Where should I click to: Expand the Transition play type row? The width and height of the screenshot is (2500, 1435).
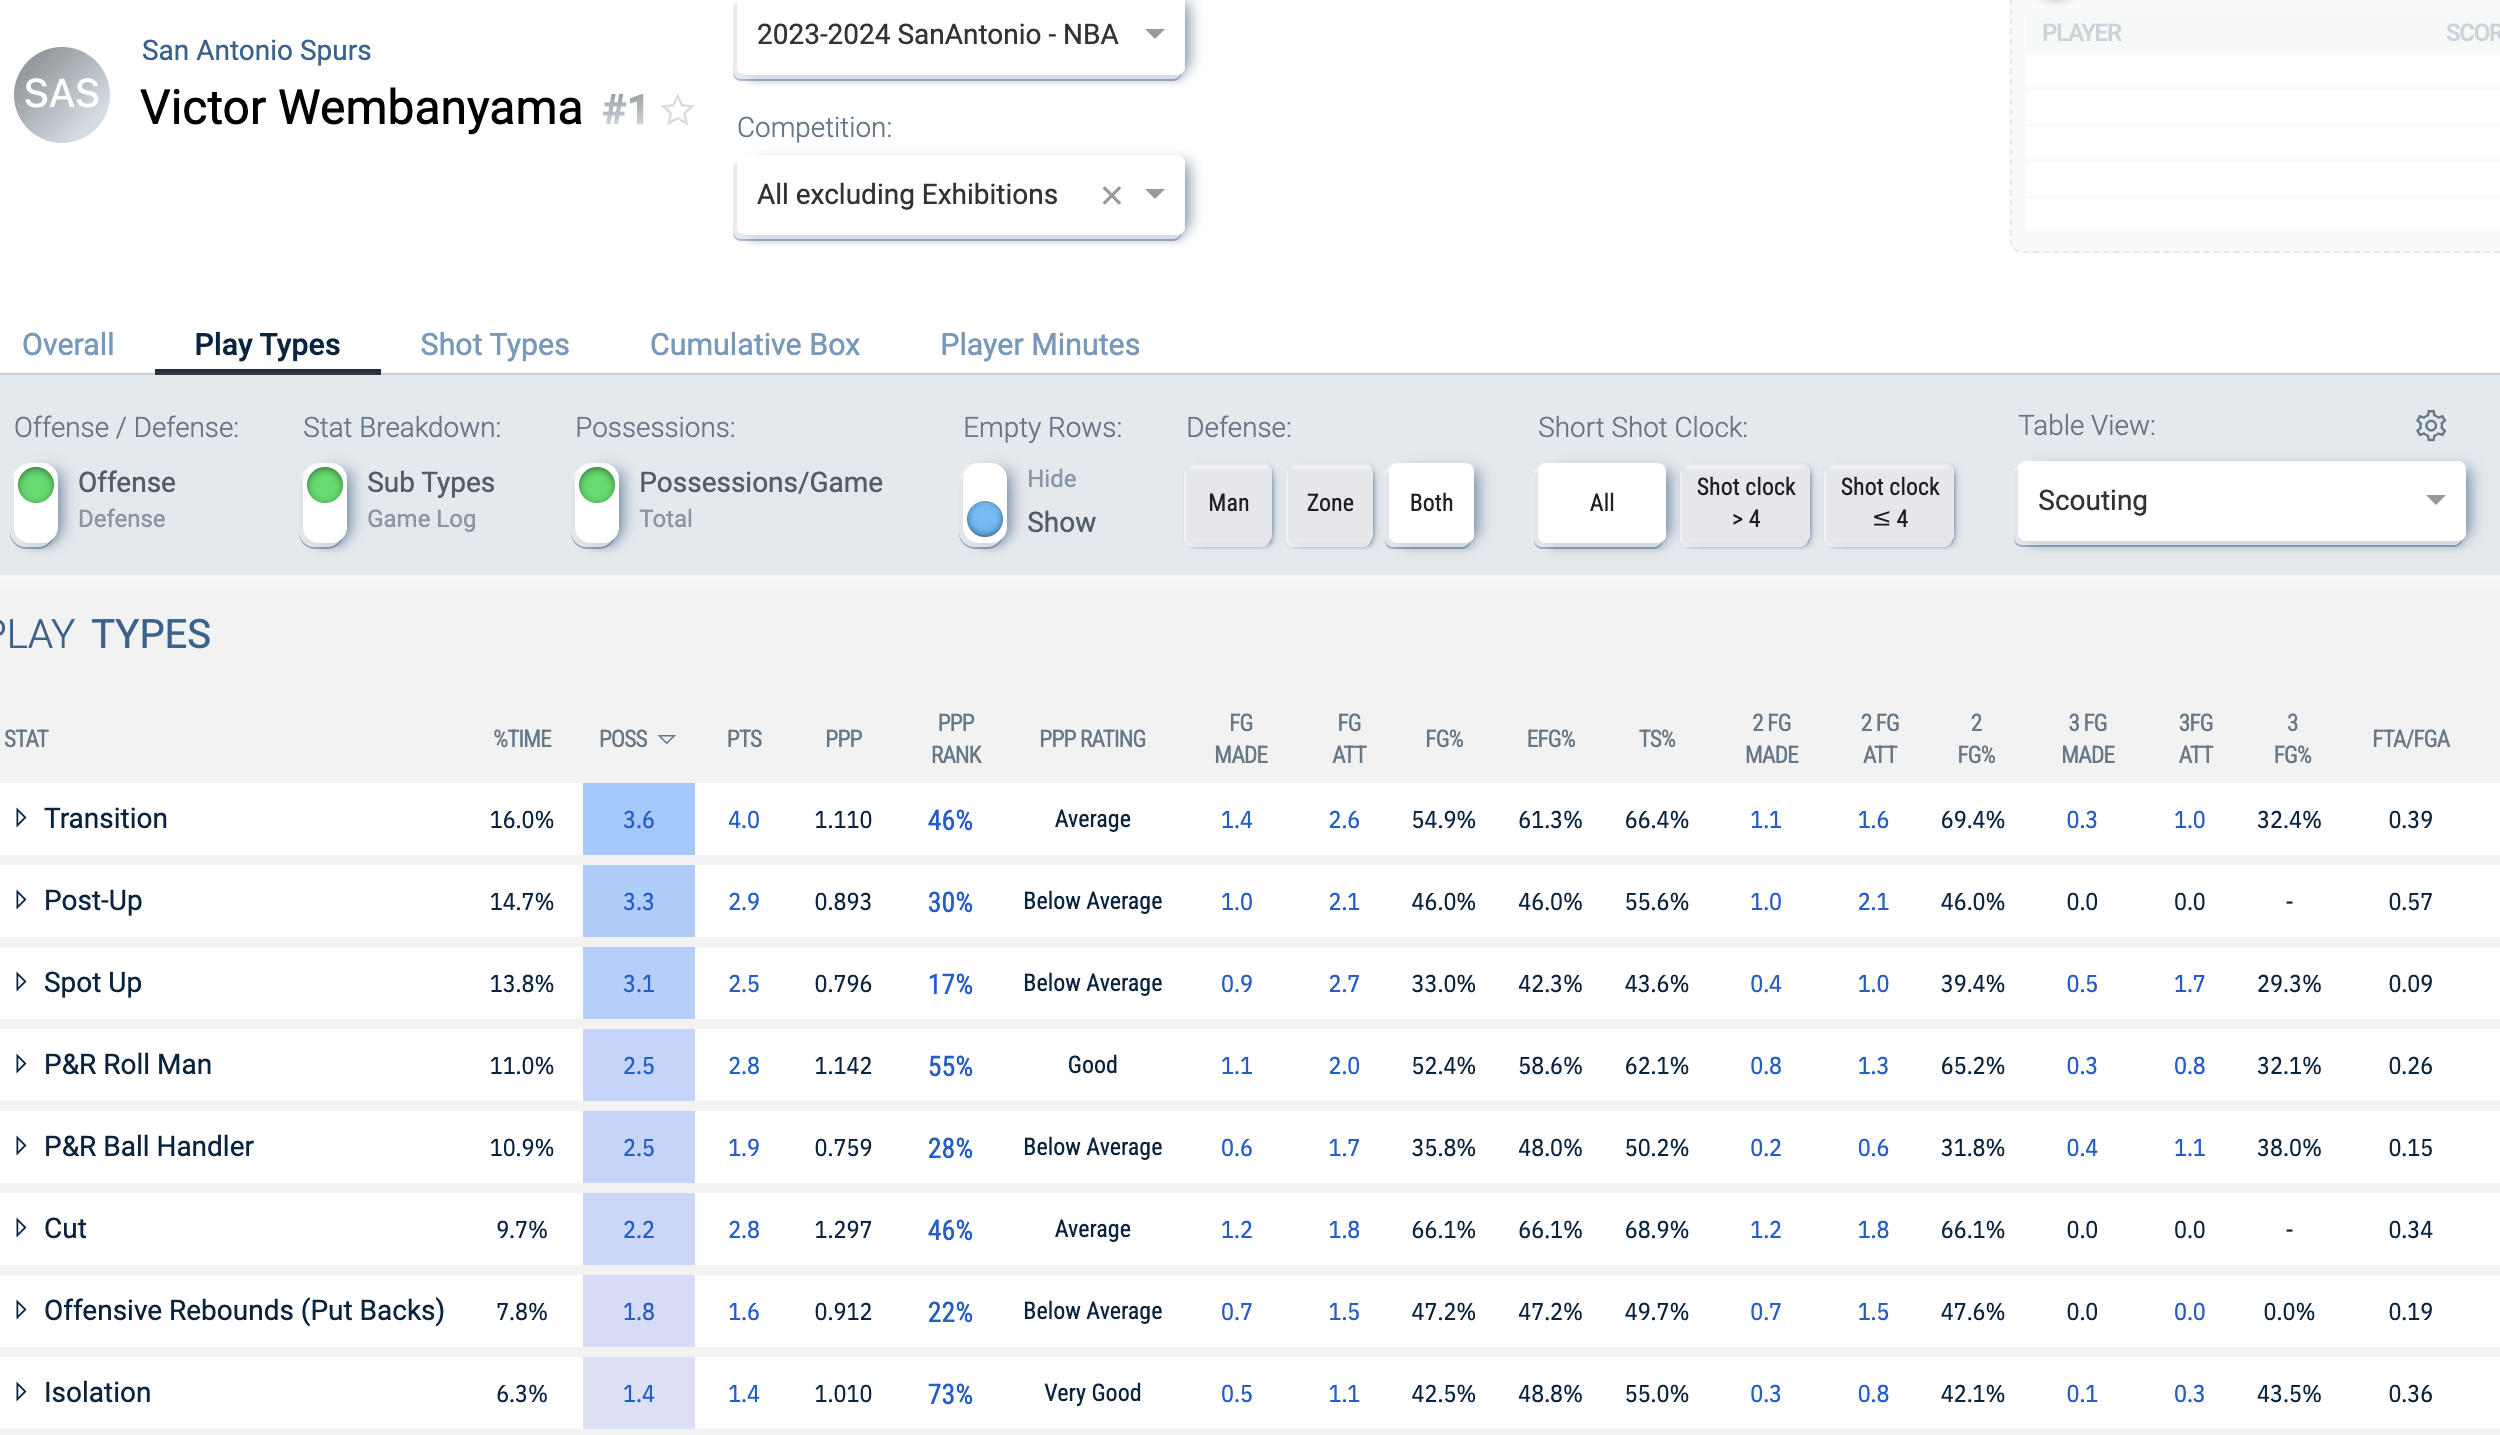(21, 818)
